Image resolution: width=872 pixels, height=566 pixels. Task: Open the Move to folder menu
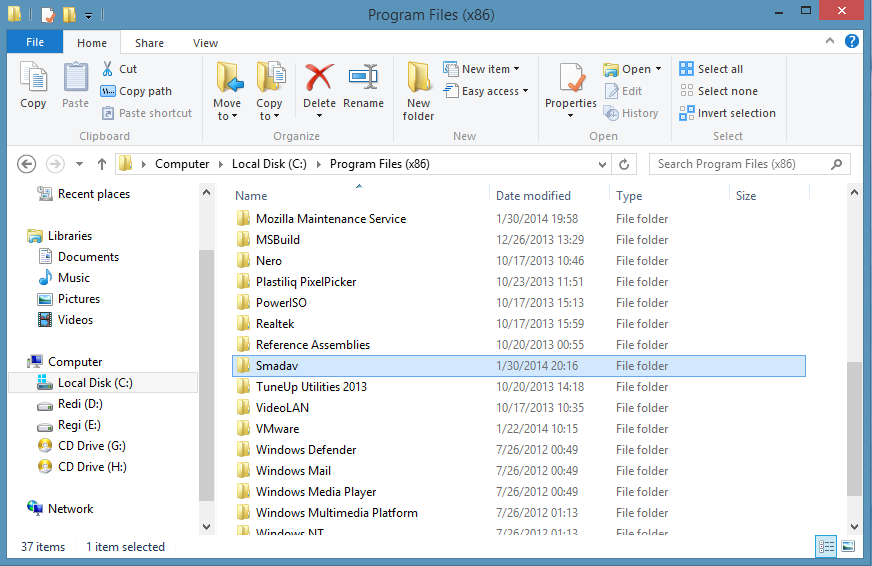pyautogui.click(x=227, y=92)
